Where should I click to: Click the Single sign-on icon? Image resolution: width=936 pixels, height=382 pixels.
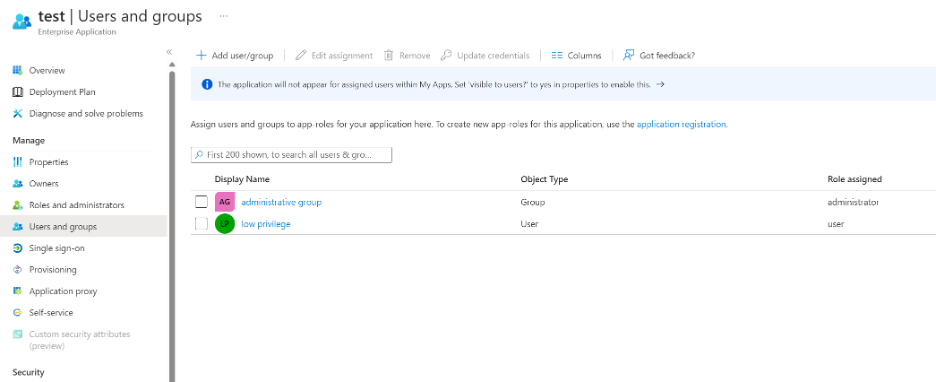tap(17, 248)
